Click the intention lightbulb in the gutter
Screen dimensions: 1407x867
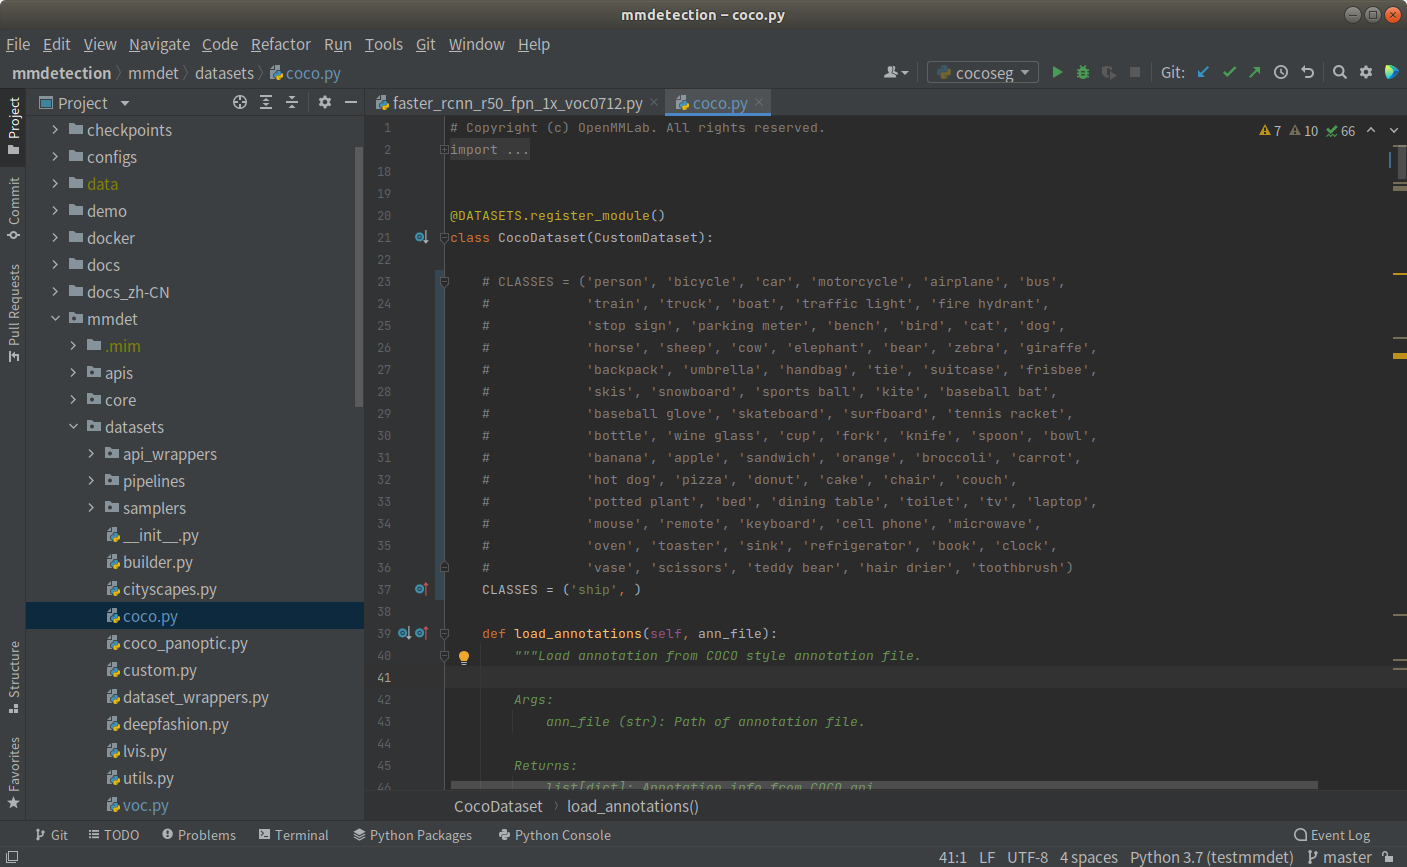(464, 657)
